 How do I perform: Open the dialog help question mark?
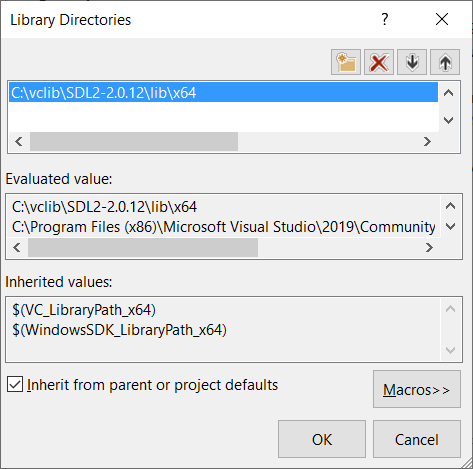coord(385,19)
